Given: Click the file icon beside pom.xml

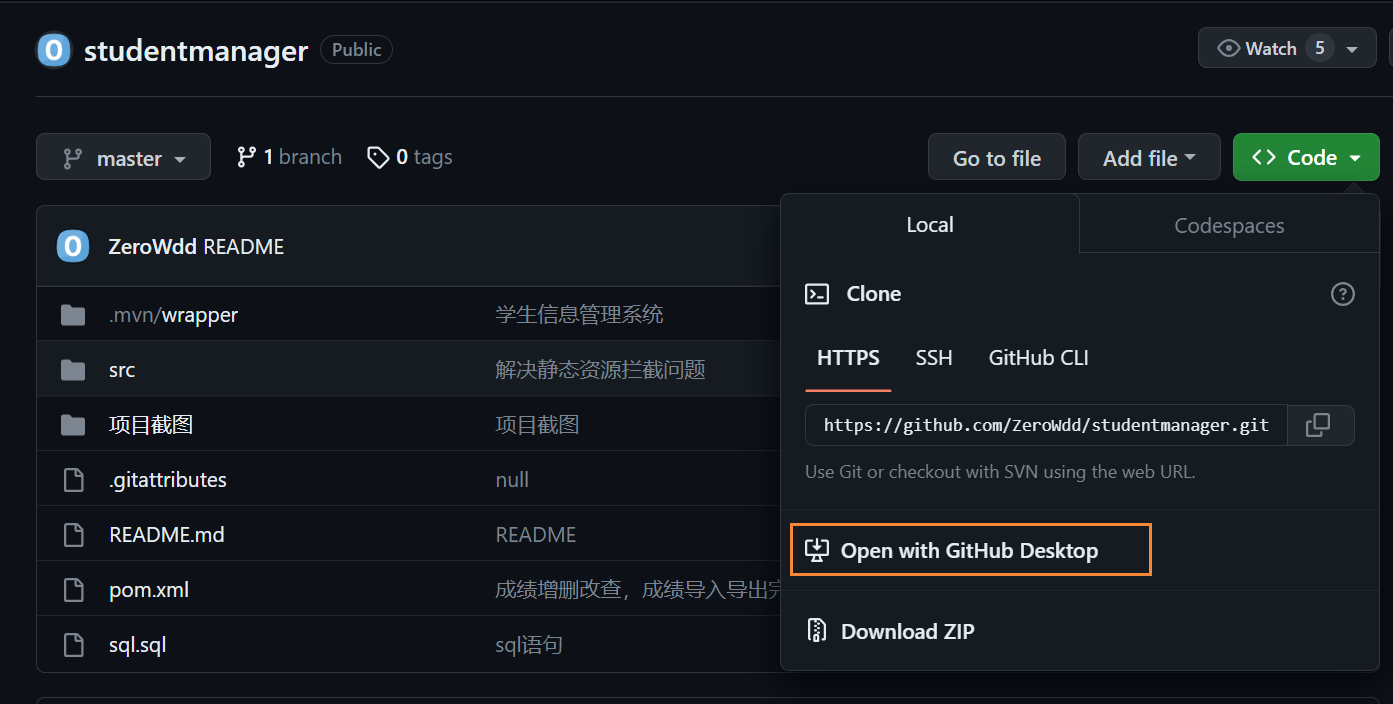Looking at the screenshot, I should coord(74,590).
